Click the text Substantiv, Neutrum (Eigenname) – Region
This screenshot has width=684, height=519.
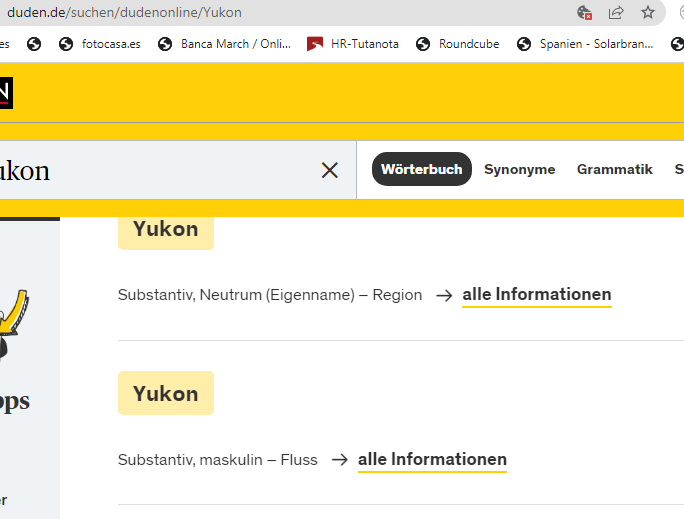[270, 295]
